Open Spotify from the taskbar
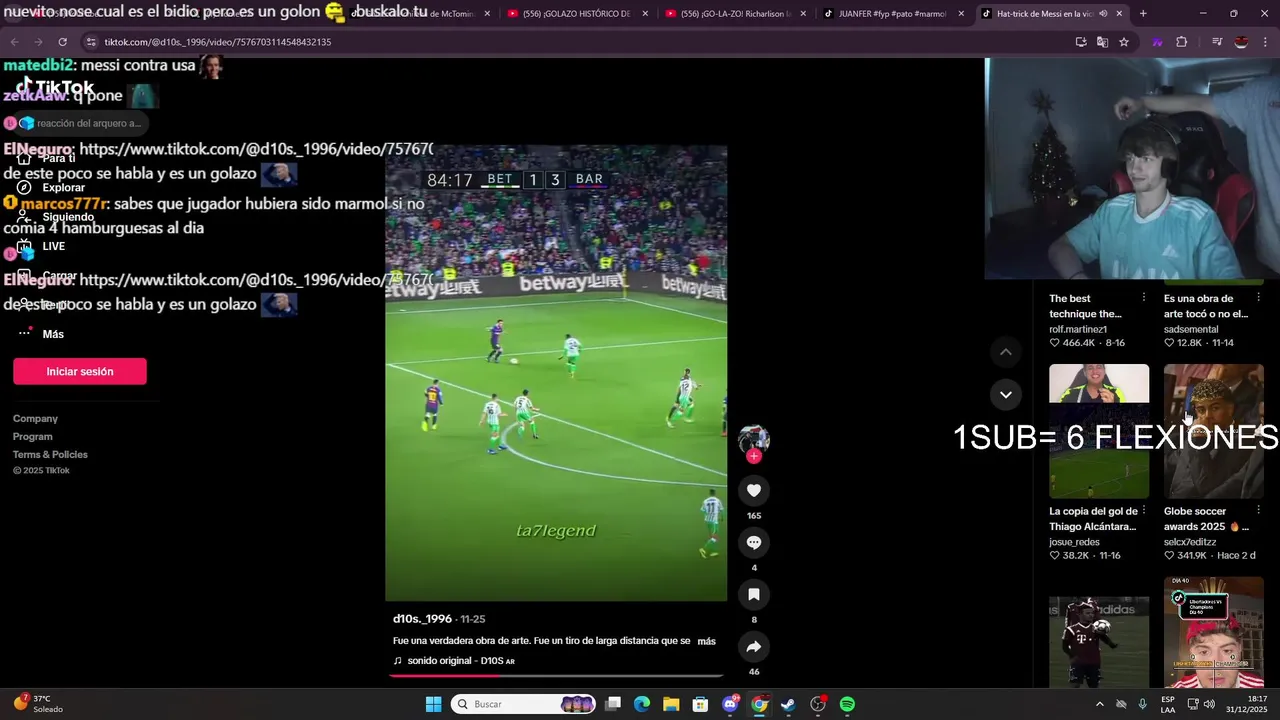The image size is (1280, 720). tap(847, 704)
